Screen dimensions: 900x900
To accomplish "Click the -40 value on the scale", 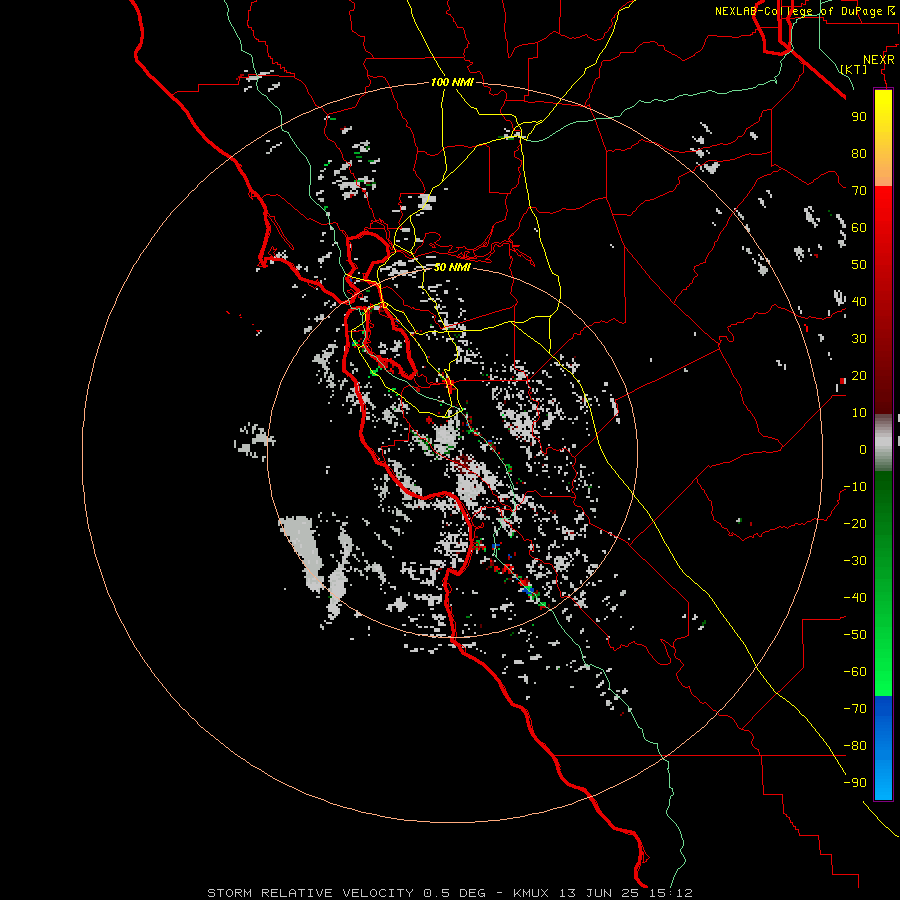I will [x=855, y=598].
